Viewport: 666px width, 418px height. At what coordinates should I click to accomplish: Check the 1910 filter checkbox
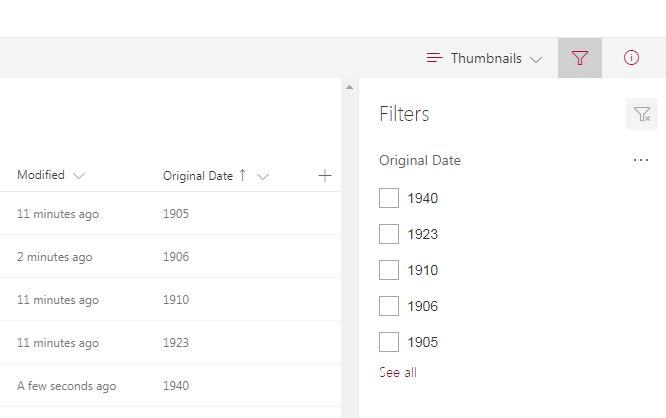(x=389, y=270)
